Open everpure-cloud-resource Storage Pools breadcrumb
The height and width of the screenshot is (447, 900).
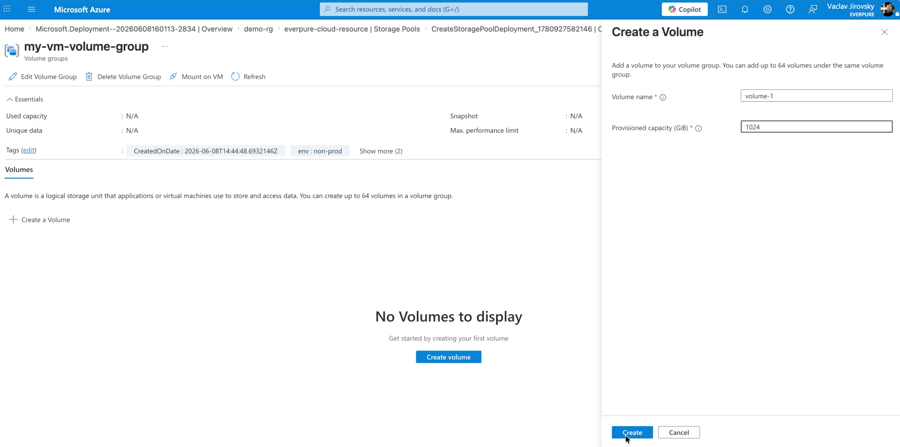[x=352, y=29]
